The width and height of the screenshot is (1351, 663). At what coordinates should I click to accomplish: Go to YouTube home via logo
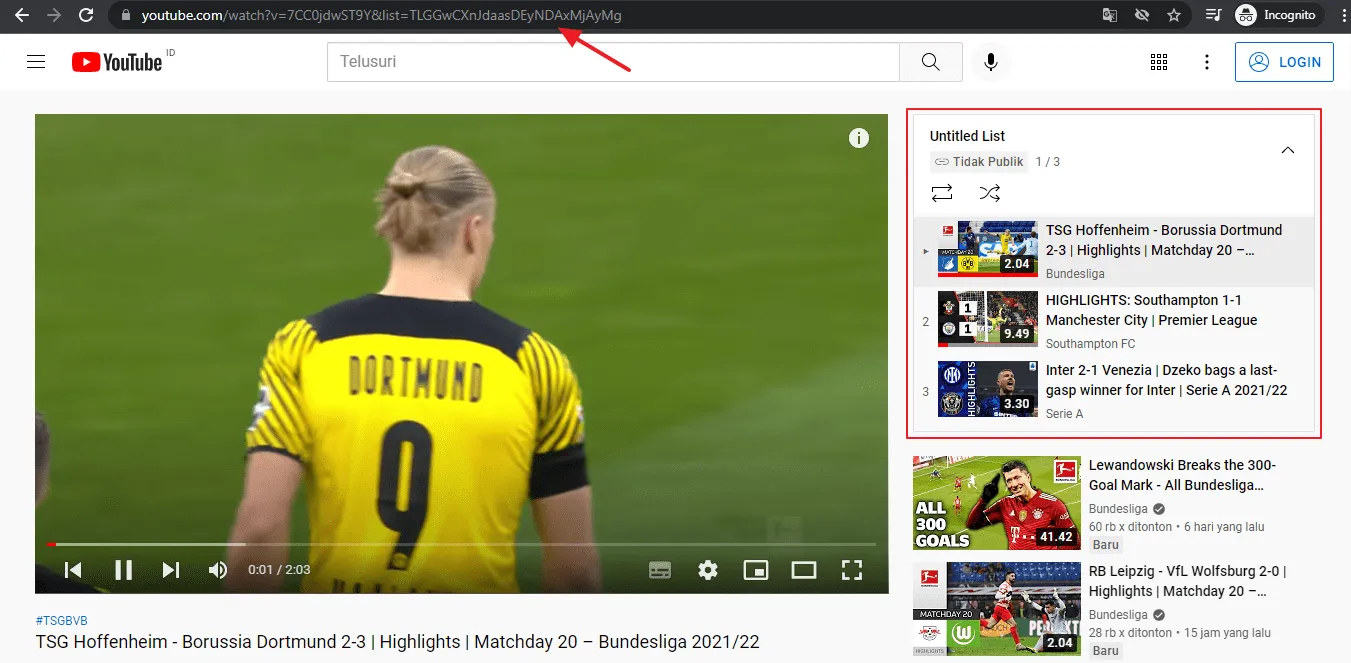117,62
